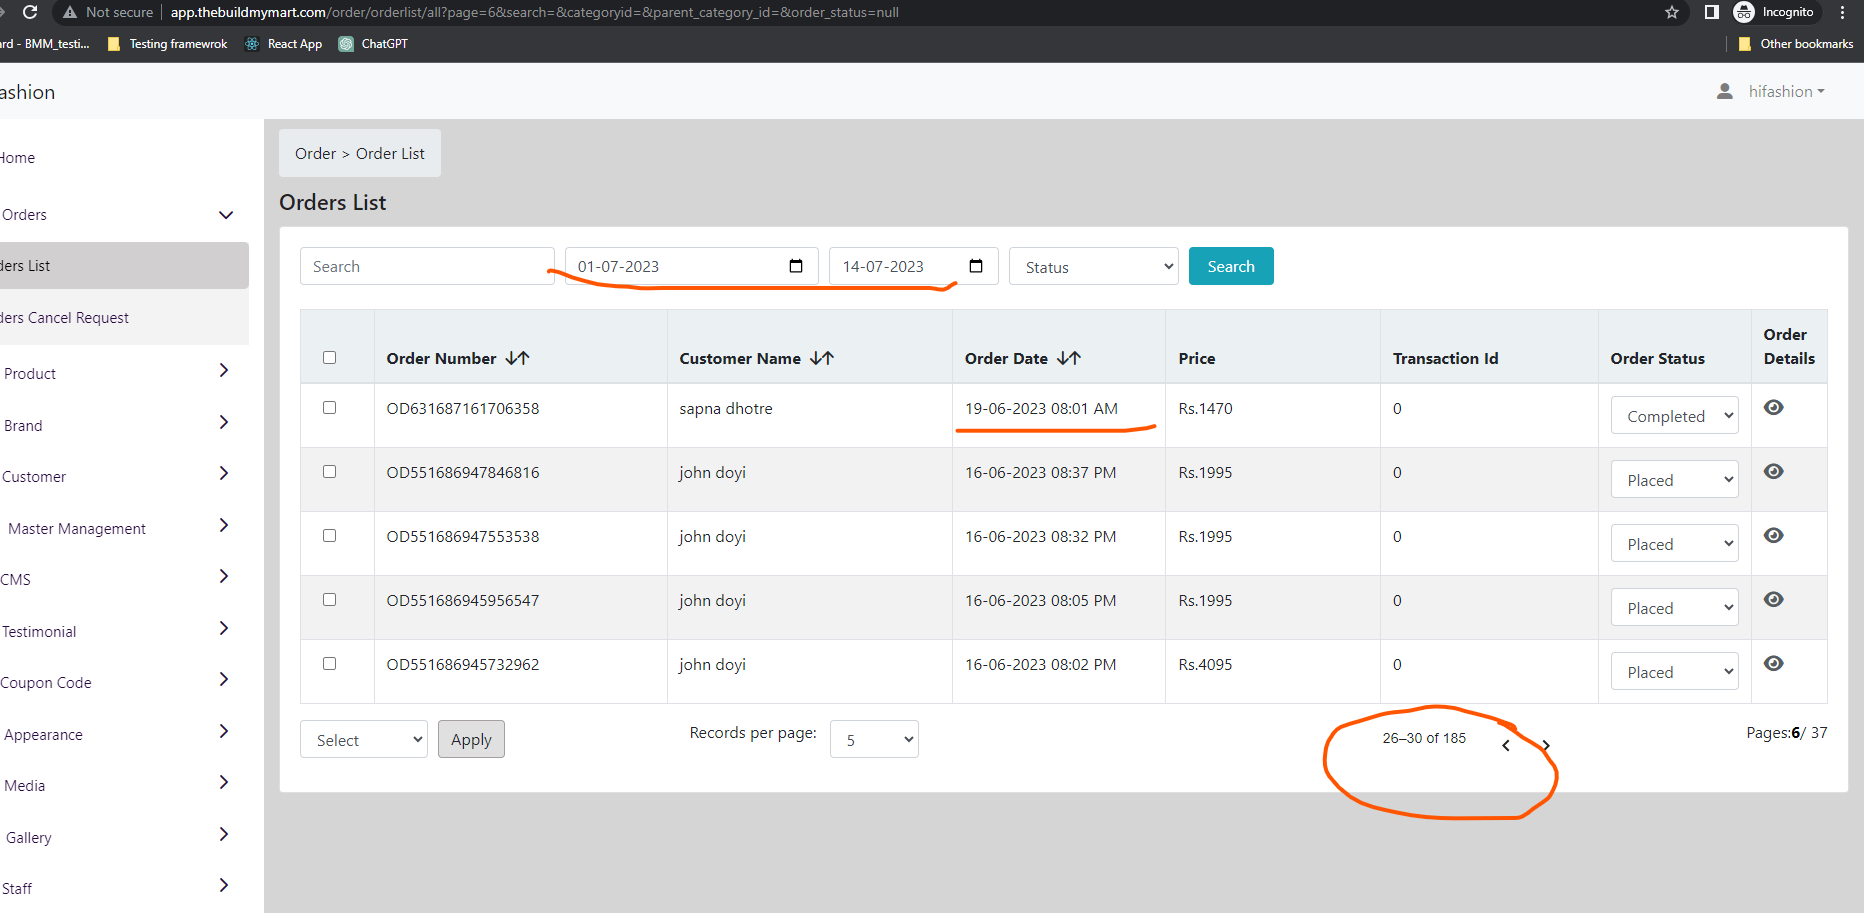Viewport: 1864px width, 913px height.
Task: Change Completed order status dropdown
Action: click(1674, 415)
